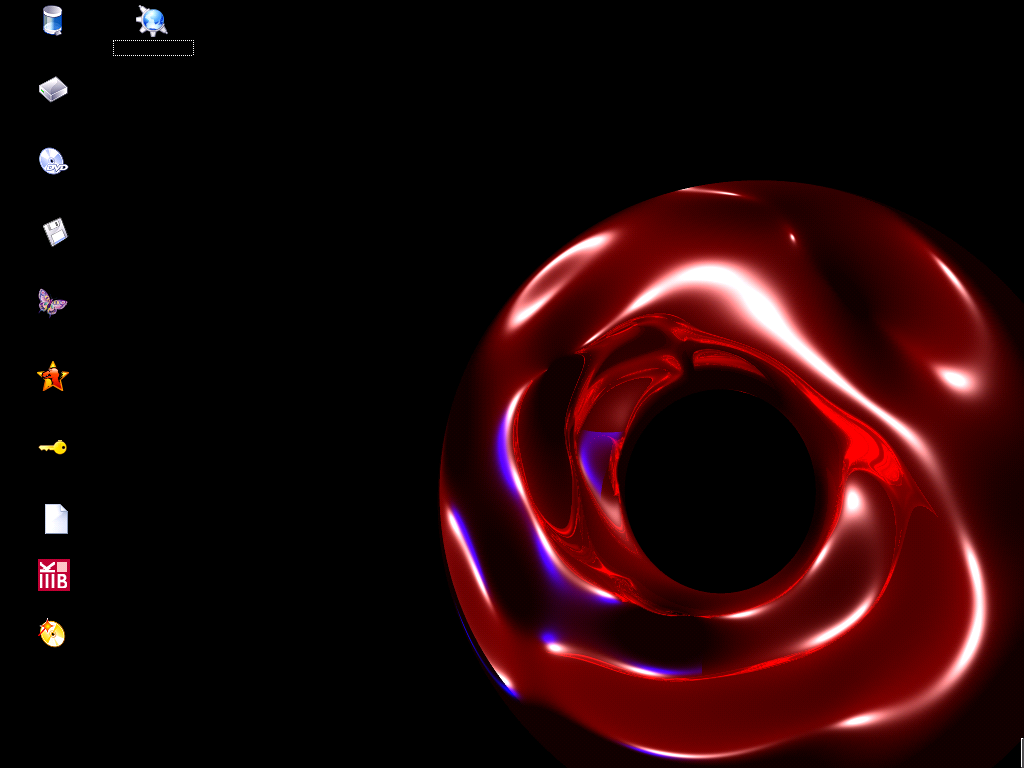
Task: Open the yellow key desktop icon
Action: (53, 447)
